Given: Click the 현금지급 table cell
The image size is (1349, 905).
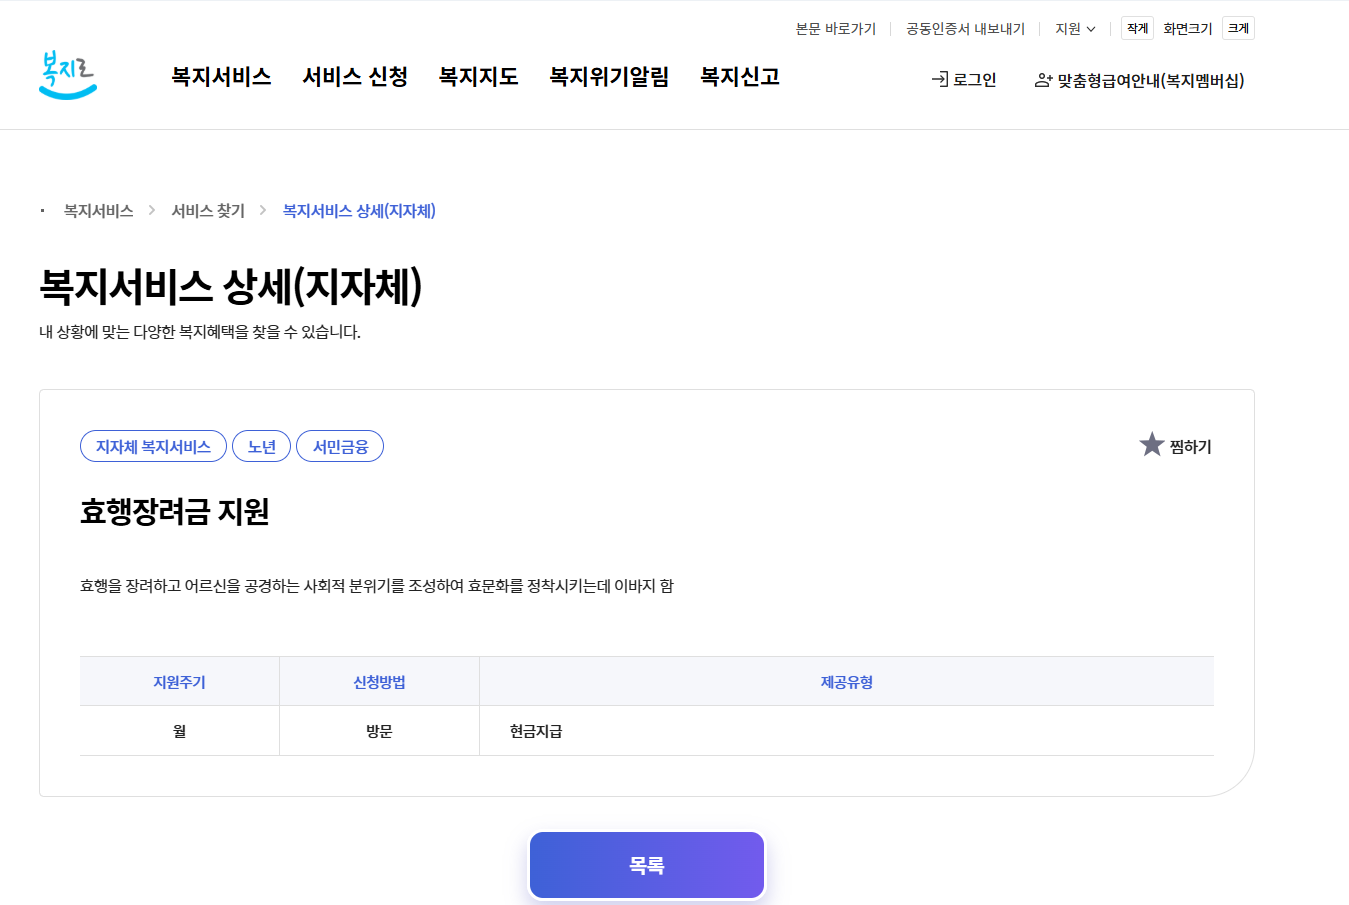Looking at the screenshot, I should pyautogui.click(x=847, y=731).
